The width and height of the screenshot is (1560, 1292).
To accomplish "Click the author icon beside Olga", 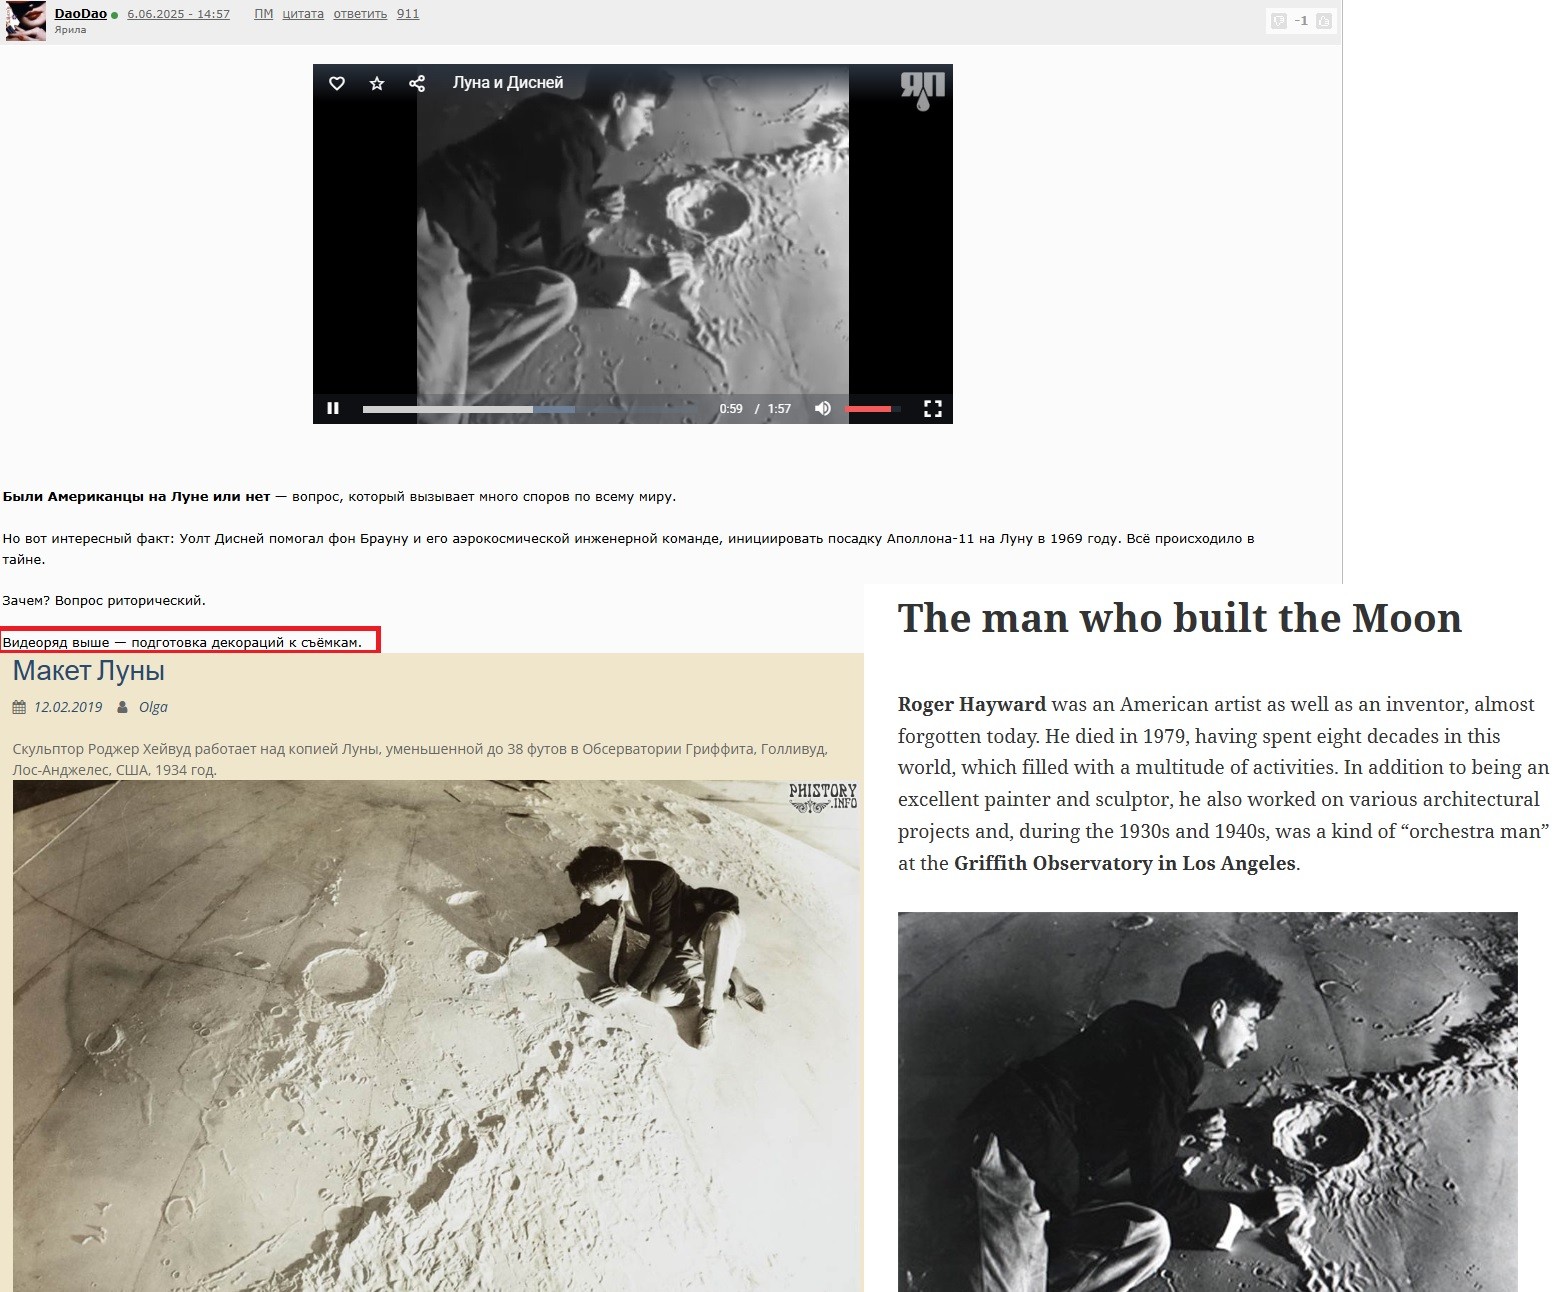I will coord(123,707).
